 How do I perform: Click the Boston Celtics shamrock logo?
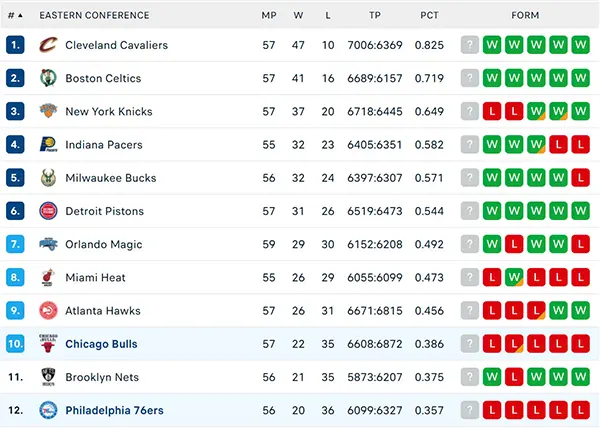coord(48,78)
